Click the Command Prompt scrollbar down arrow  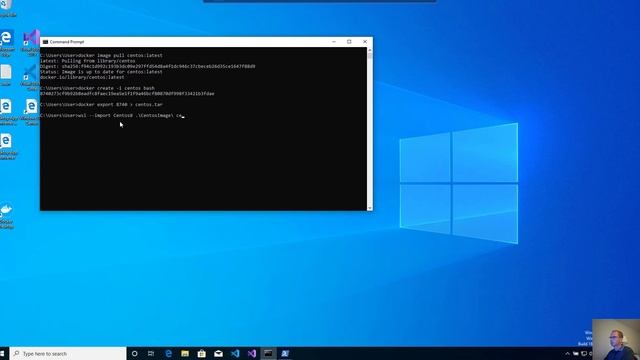[x=370, y=208]
